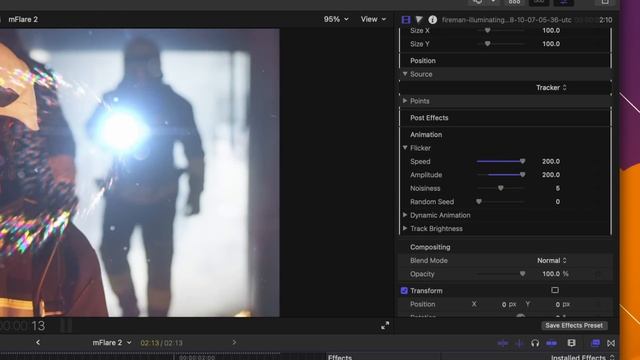Viewport: 640px width, 360px height.
Task: Click the fireman-illuminating clip name
Action: [507, 20]
